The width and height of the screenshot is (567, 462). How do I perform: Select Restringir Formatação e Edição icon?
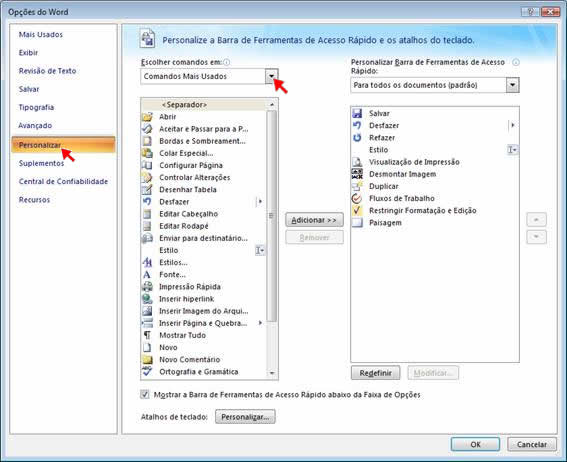[357, 210]
